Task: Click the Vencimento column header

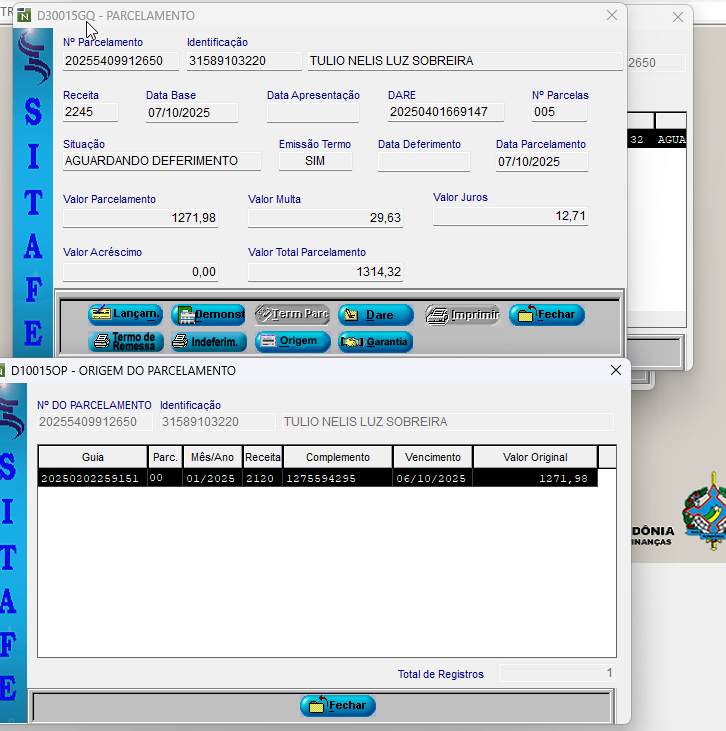Action: point(433,457)
